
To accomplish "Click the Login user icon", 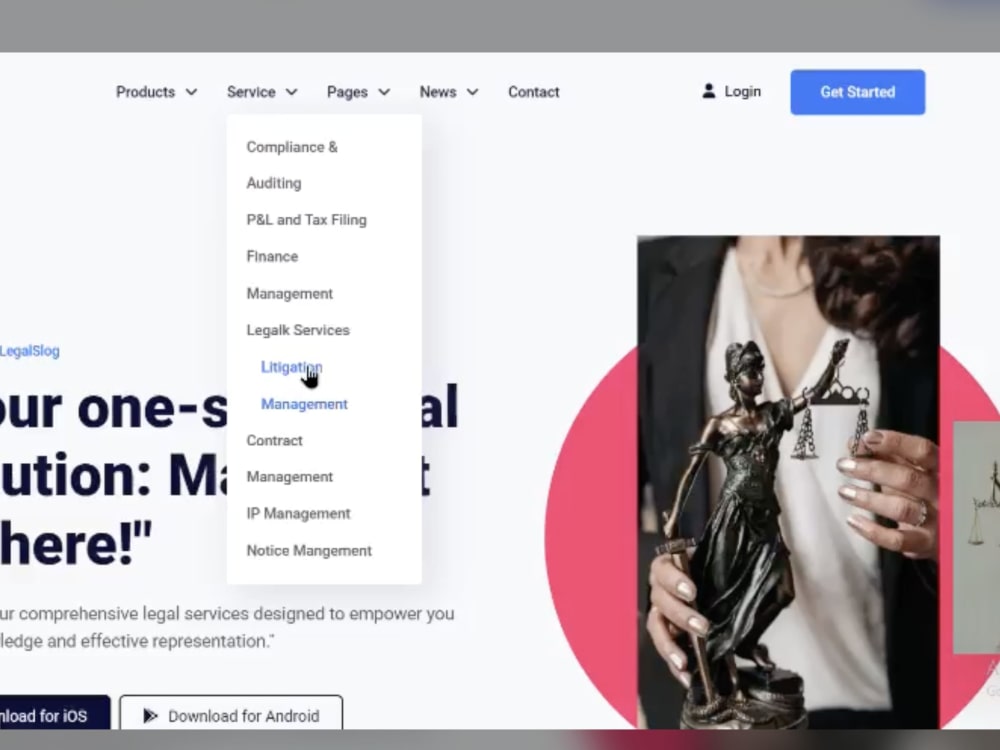I will [709, 91].
